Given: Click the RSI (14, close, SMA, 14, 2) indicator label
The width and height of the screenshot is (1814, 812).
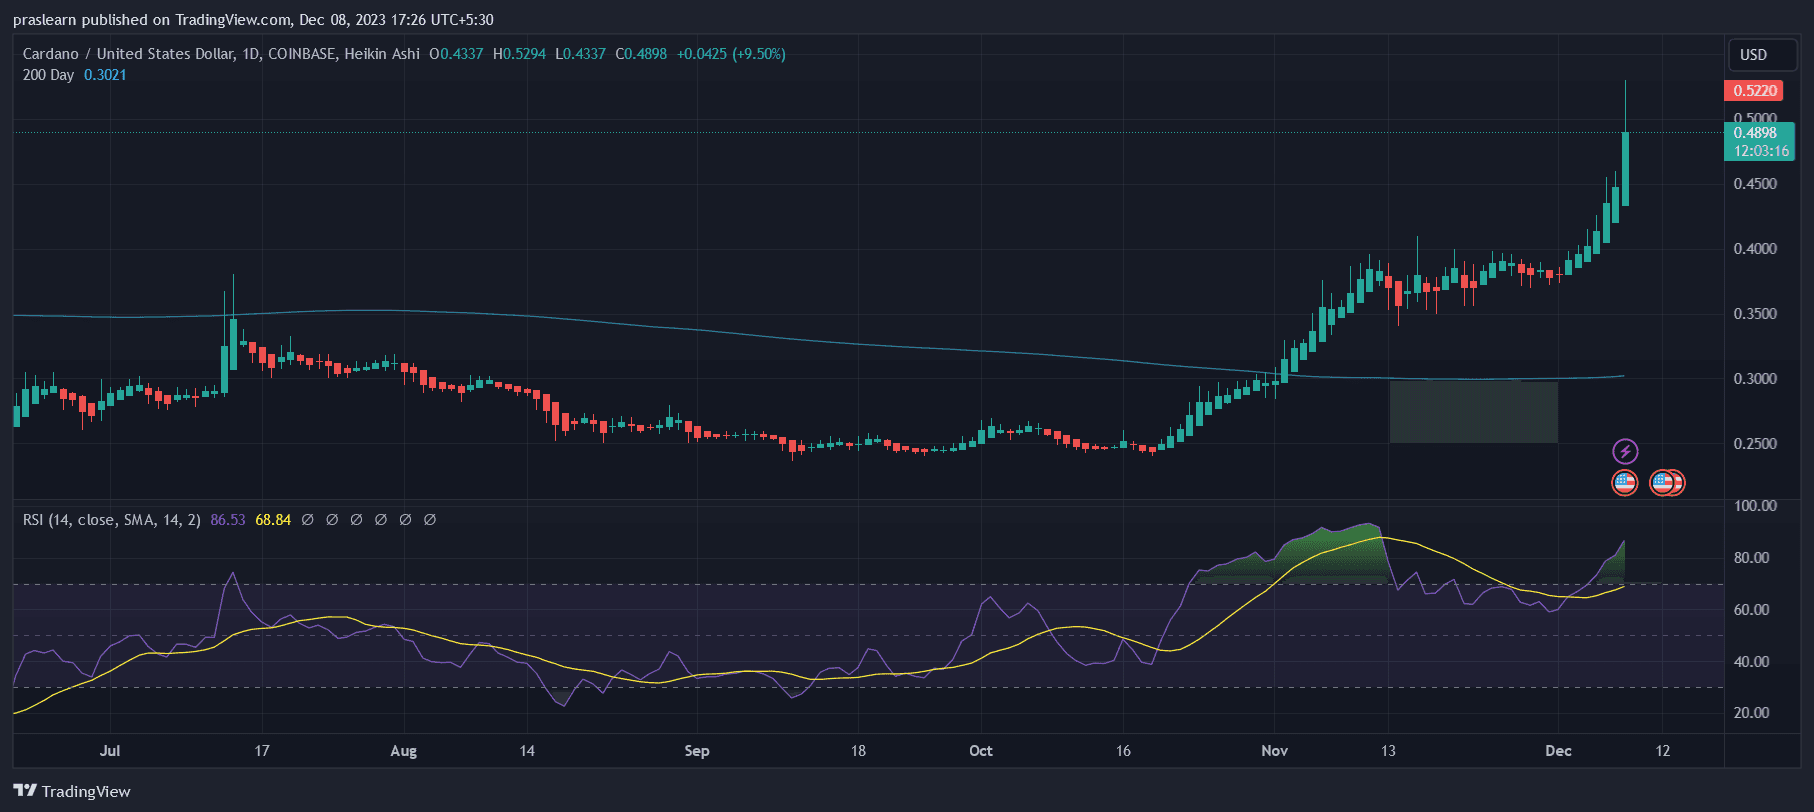Looking at the screenshot, I should point(112,520).
